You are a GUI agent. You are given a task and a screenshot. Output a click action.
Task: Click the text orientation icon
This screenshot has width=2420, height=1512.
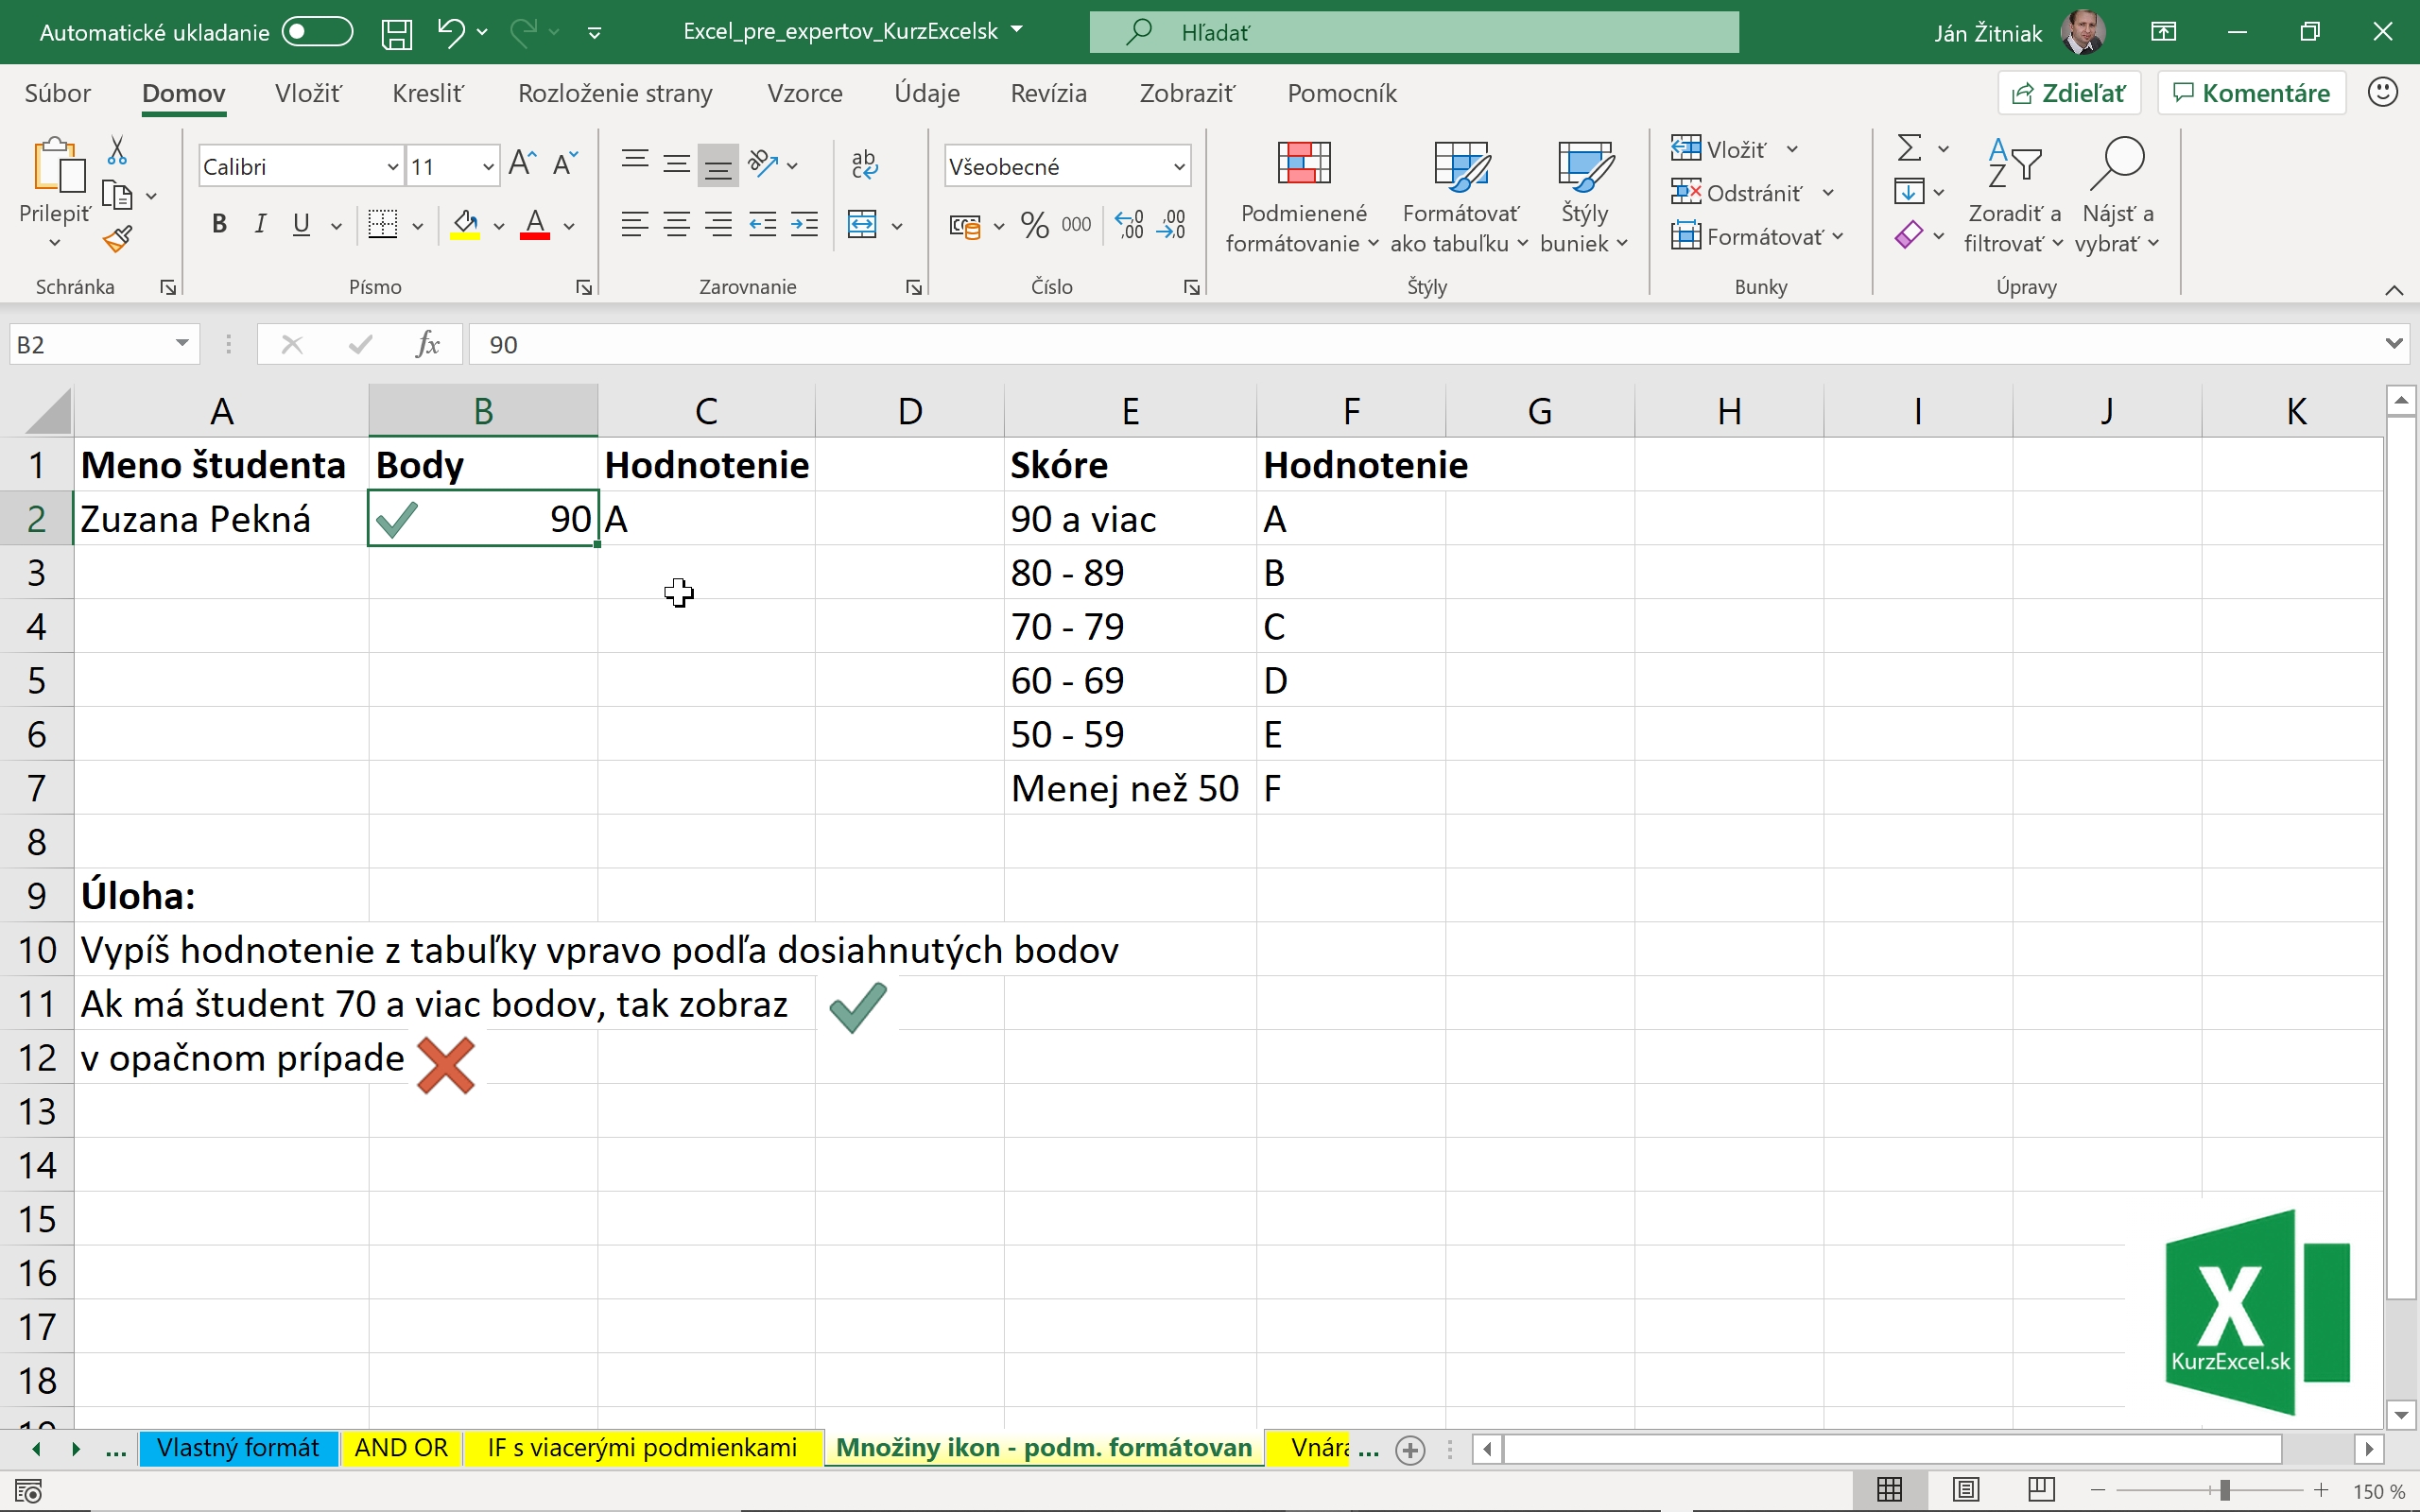(764, 163)
